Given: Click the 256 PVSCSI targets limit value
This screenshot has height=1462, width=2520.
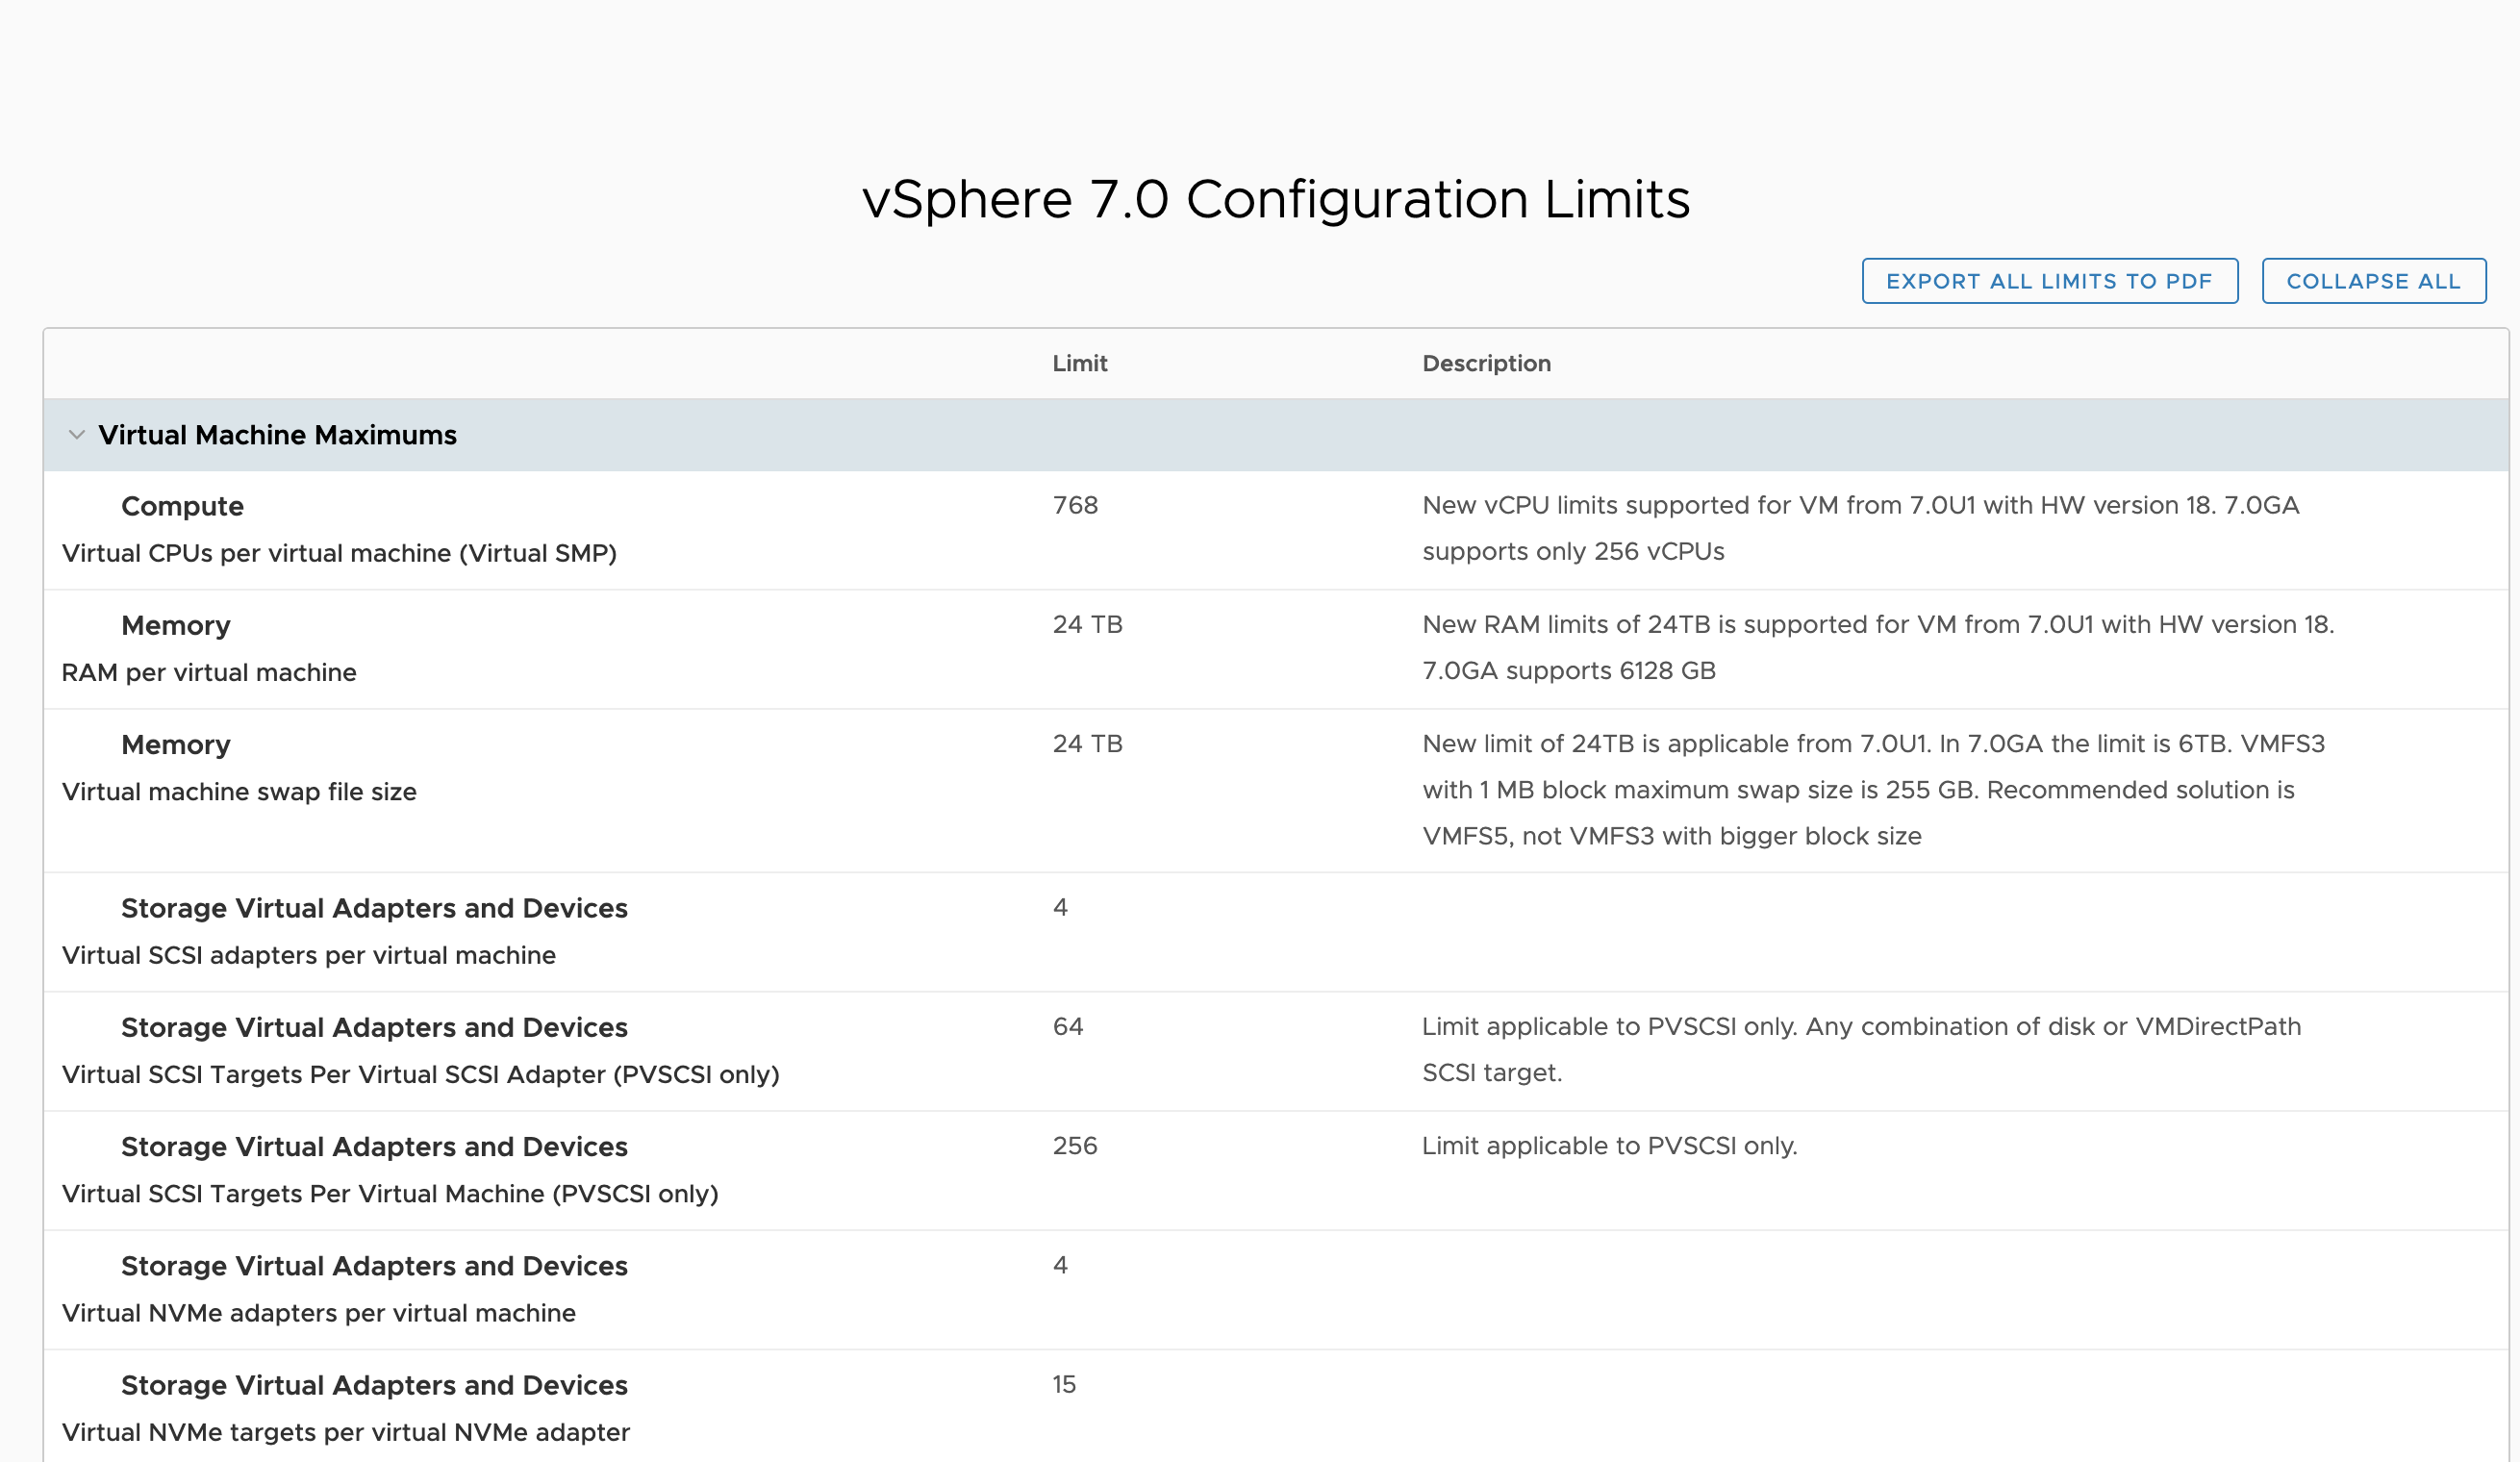Looking at the screenshot, I should click(x=1073, y=1146).
